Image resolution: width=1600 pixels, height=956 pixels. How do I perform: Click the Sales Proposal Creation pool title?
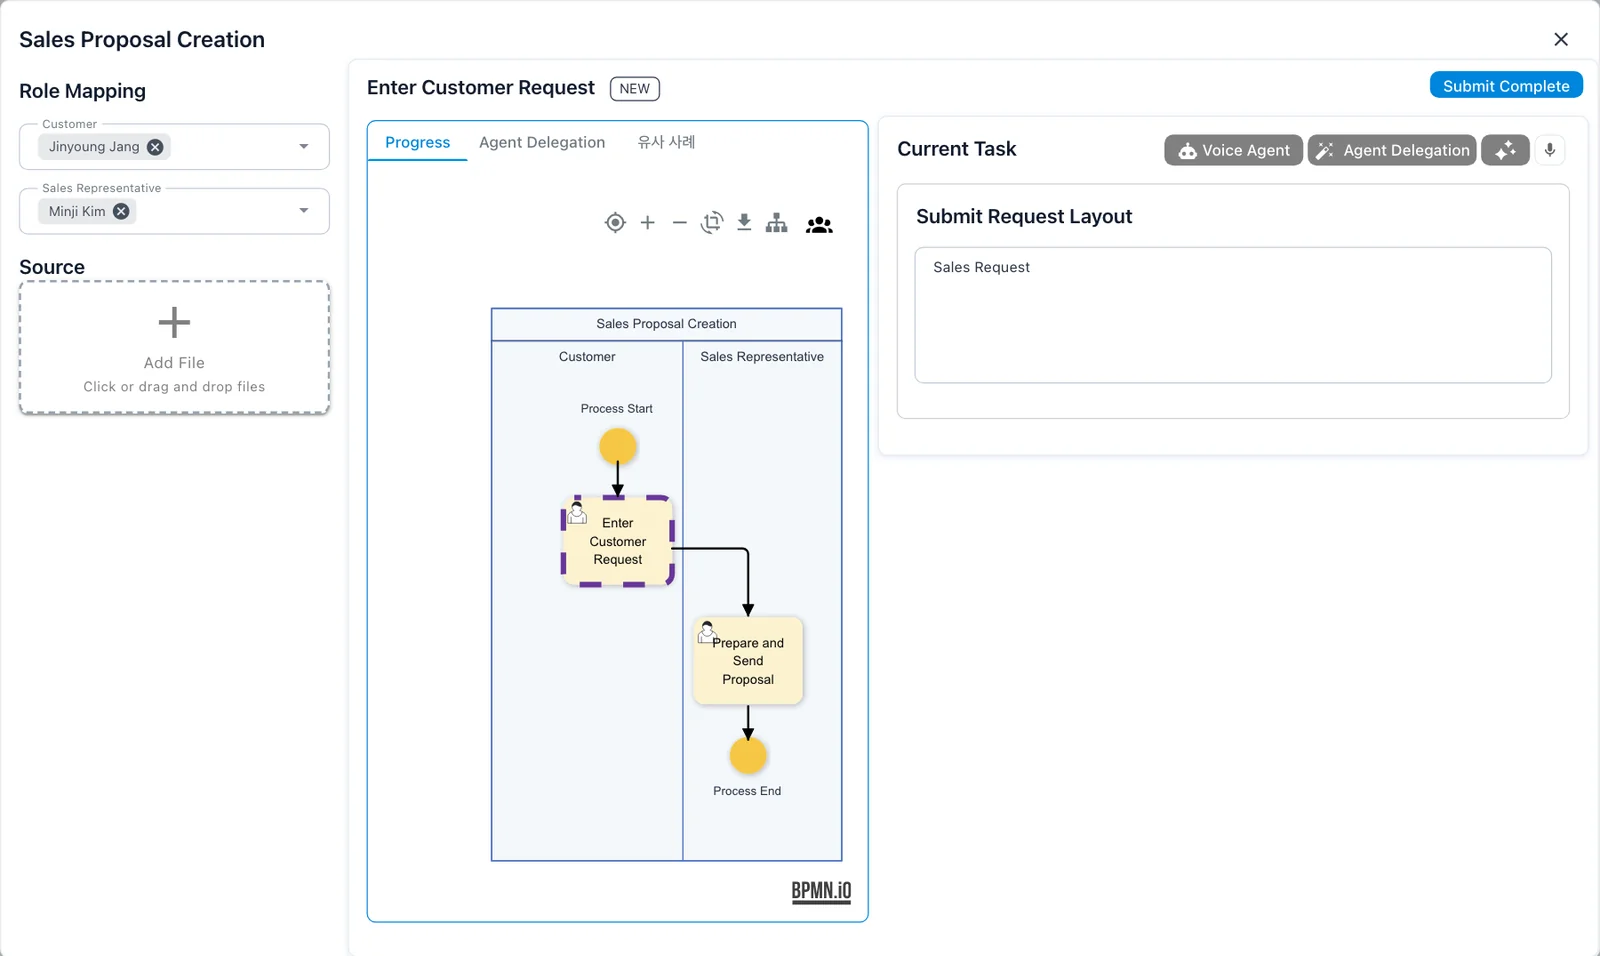(666, 324)
